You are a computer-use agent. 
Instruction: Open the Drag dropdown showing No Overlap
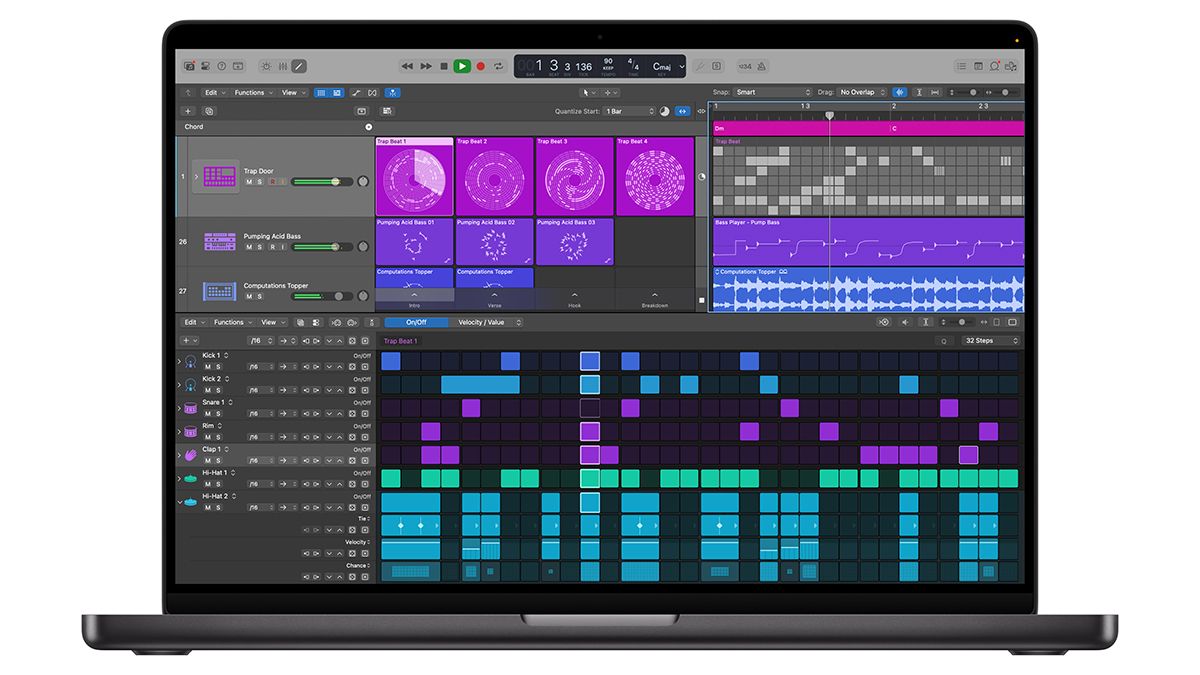tap(860, 91)
